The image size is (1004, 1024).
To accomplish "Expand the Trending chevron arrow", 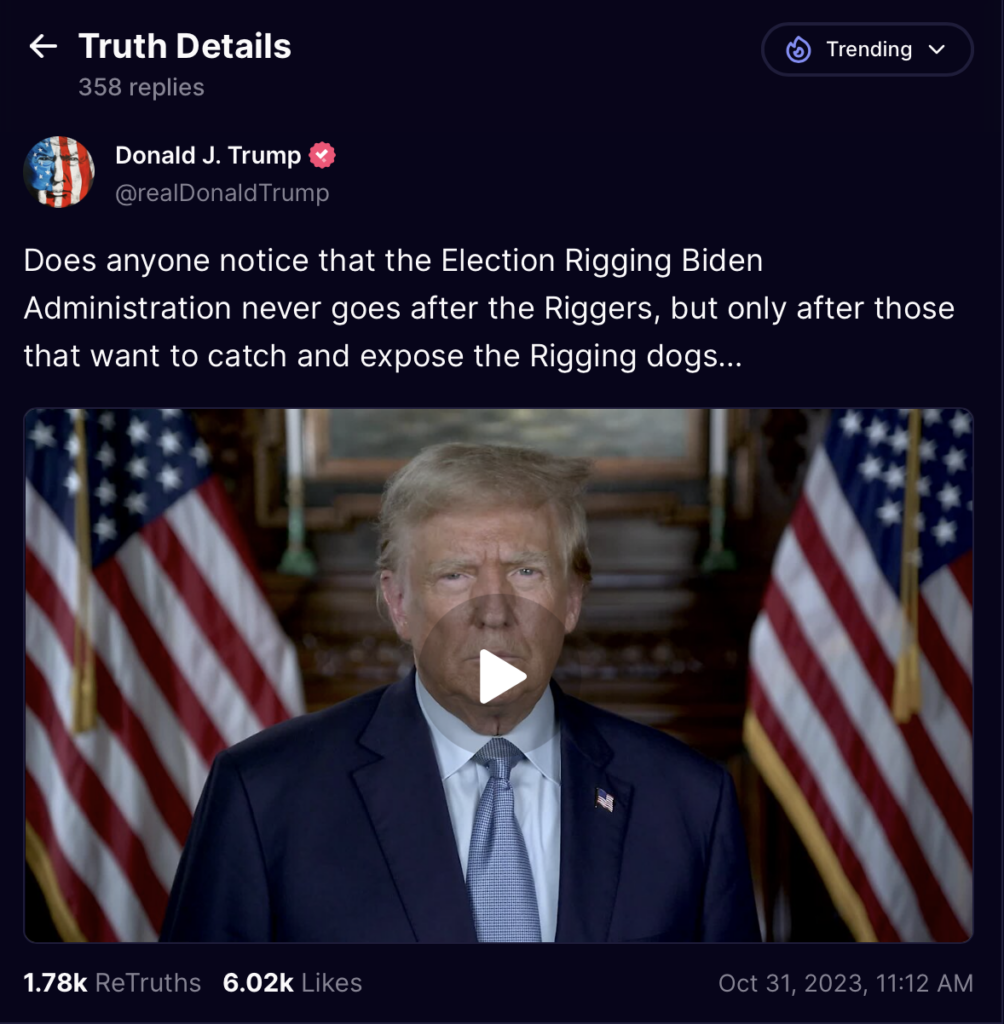I will (x=937, y=50).
